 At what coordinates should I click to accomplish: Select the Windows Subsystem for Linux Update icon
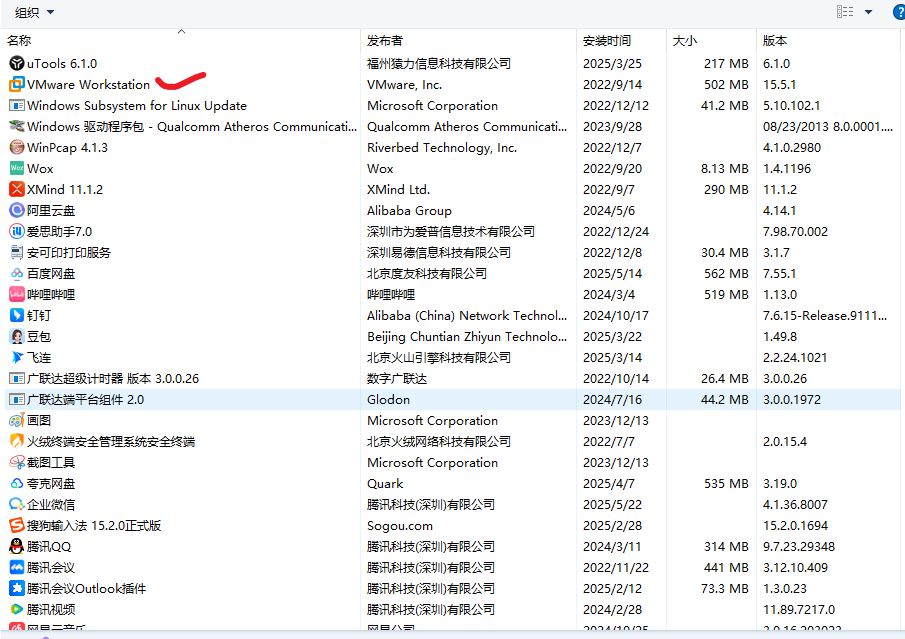pyautogui.click(x=17, y=106)
